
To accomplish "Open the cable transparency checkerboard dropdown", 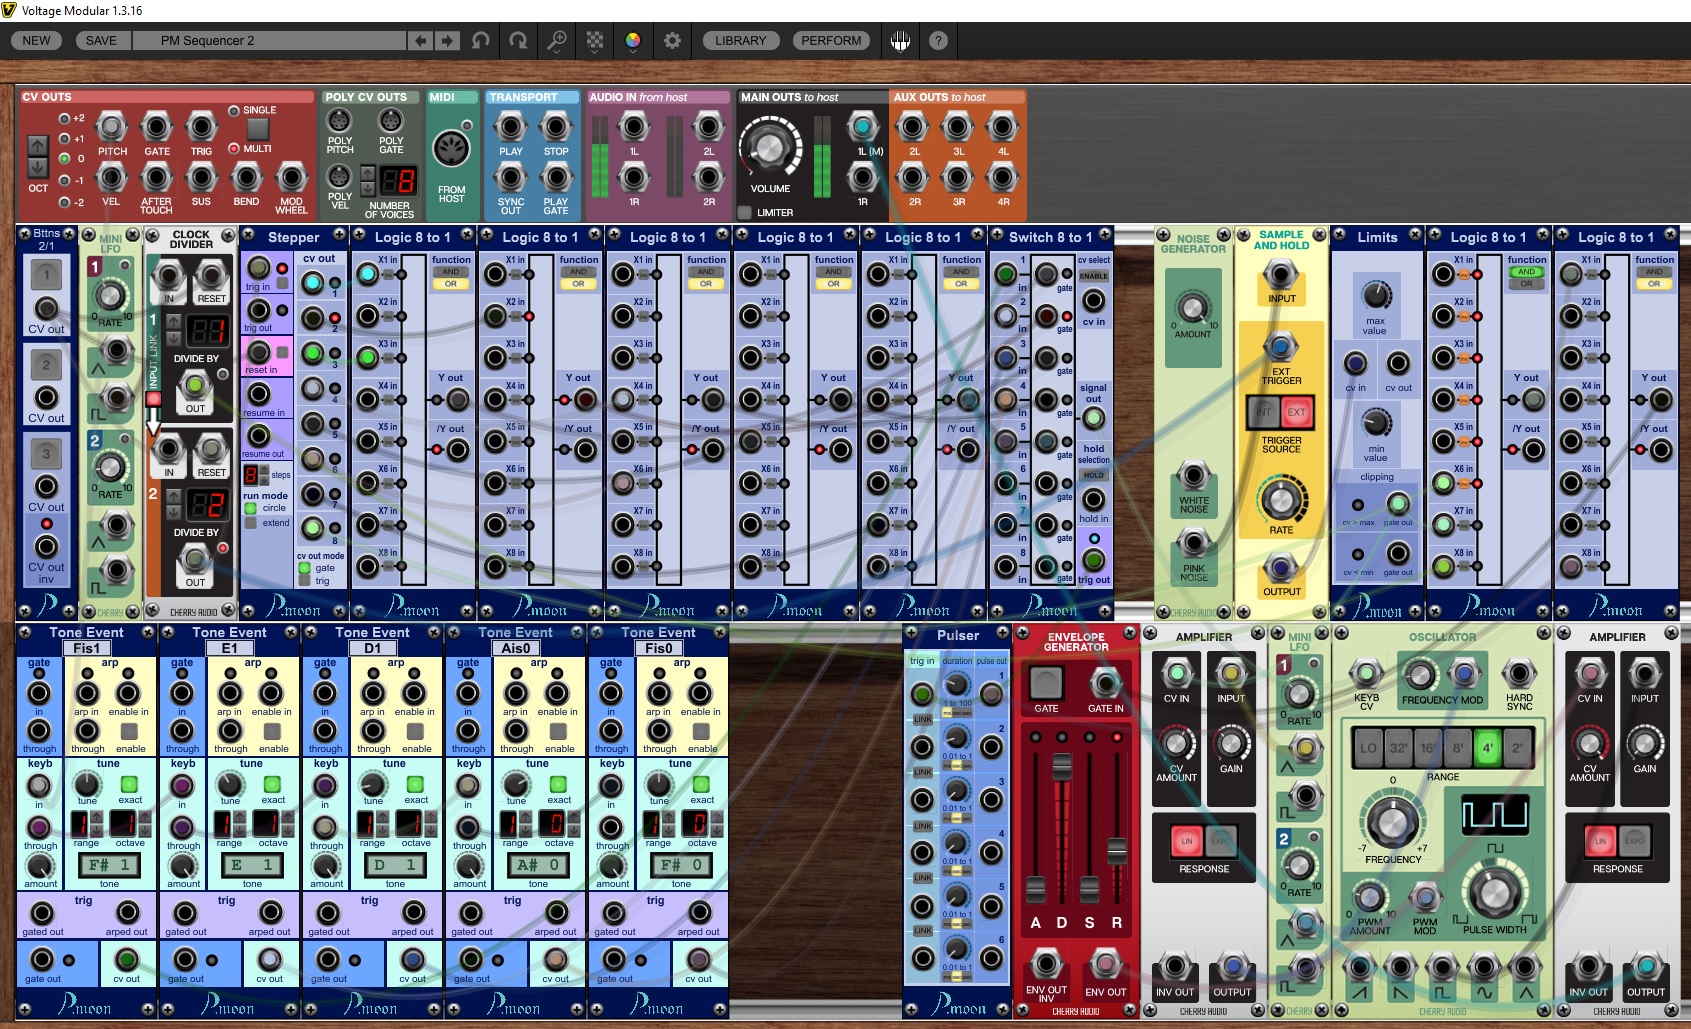I will click(x=595, y=41).
